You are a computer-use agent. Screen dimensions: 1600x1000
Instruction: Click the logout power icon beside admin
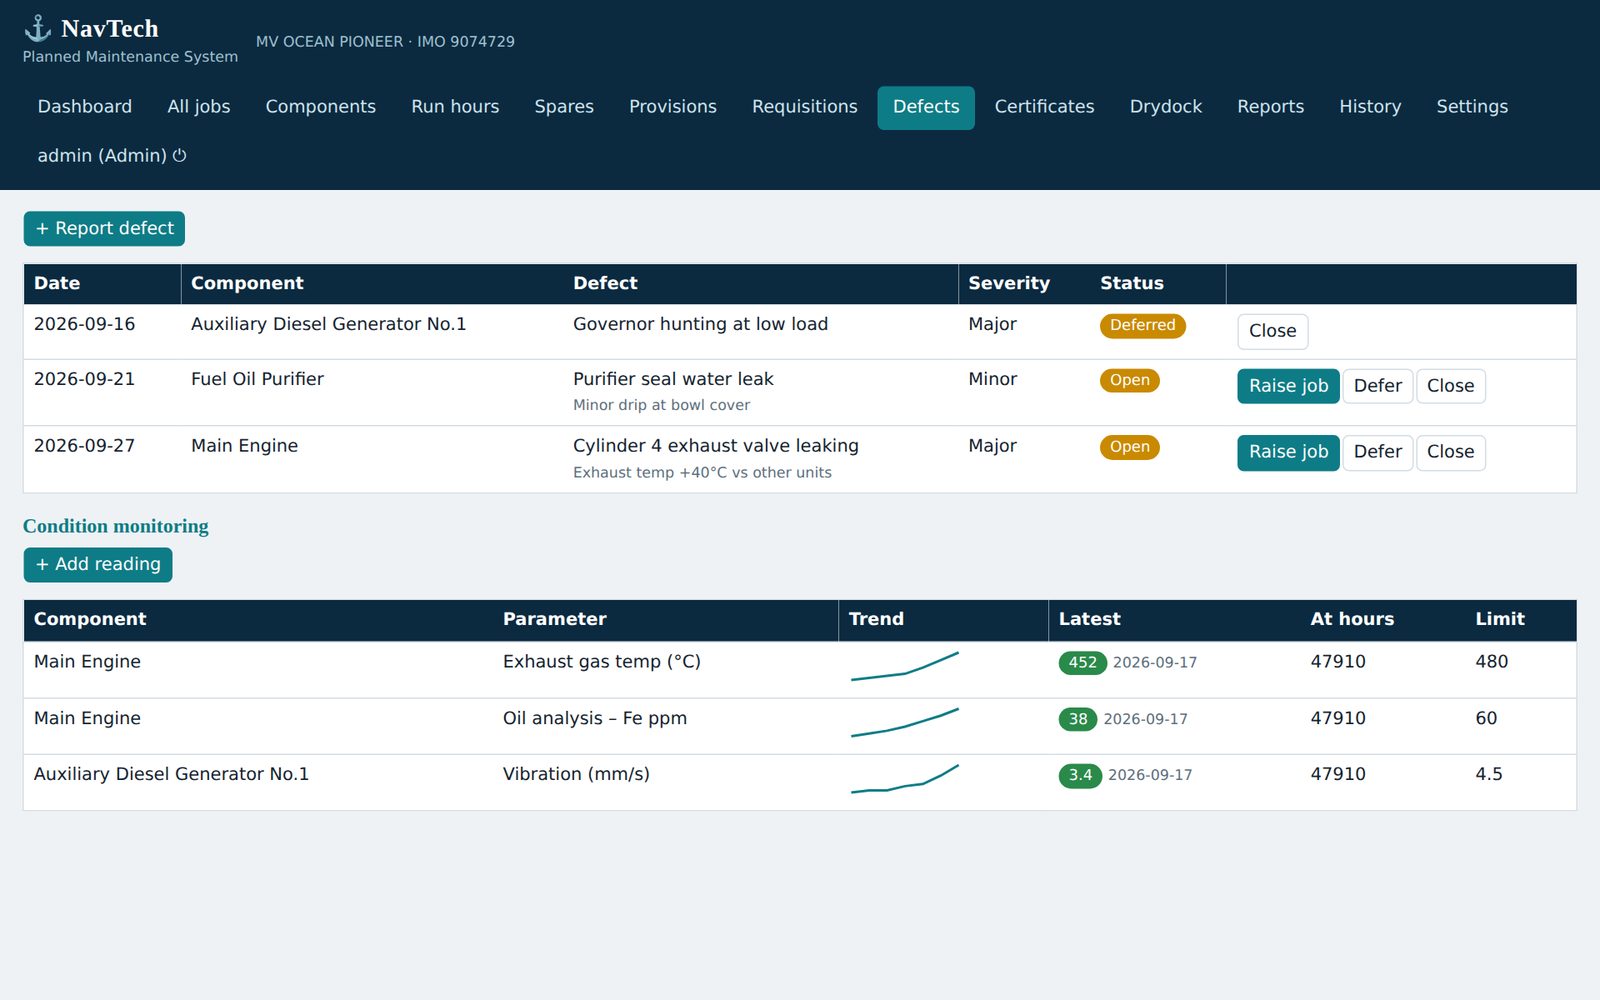(180, 155)
